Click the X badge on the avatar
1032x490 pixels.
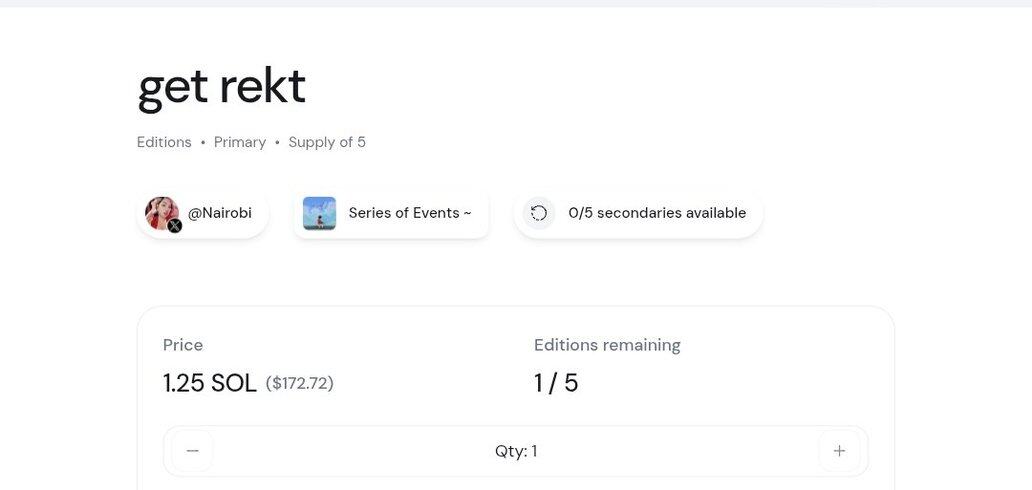tap(175, 226)
